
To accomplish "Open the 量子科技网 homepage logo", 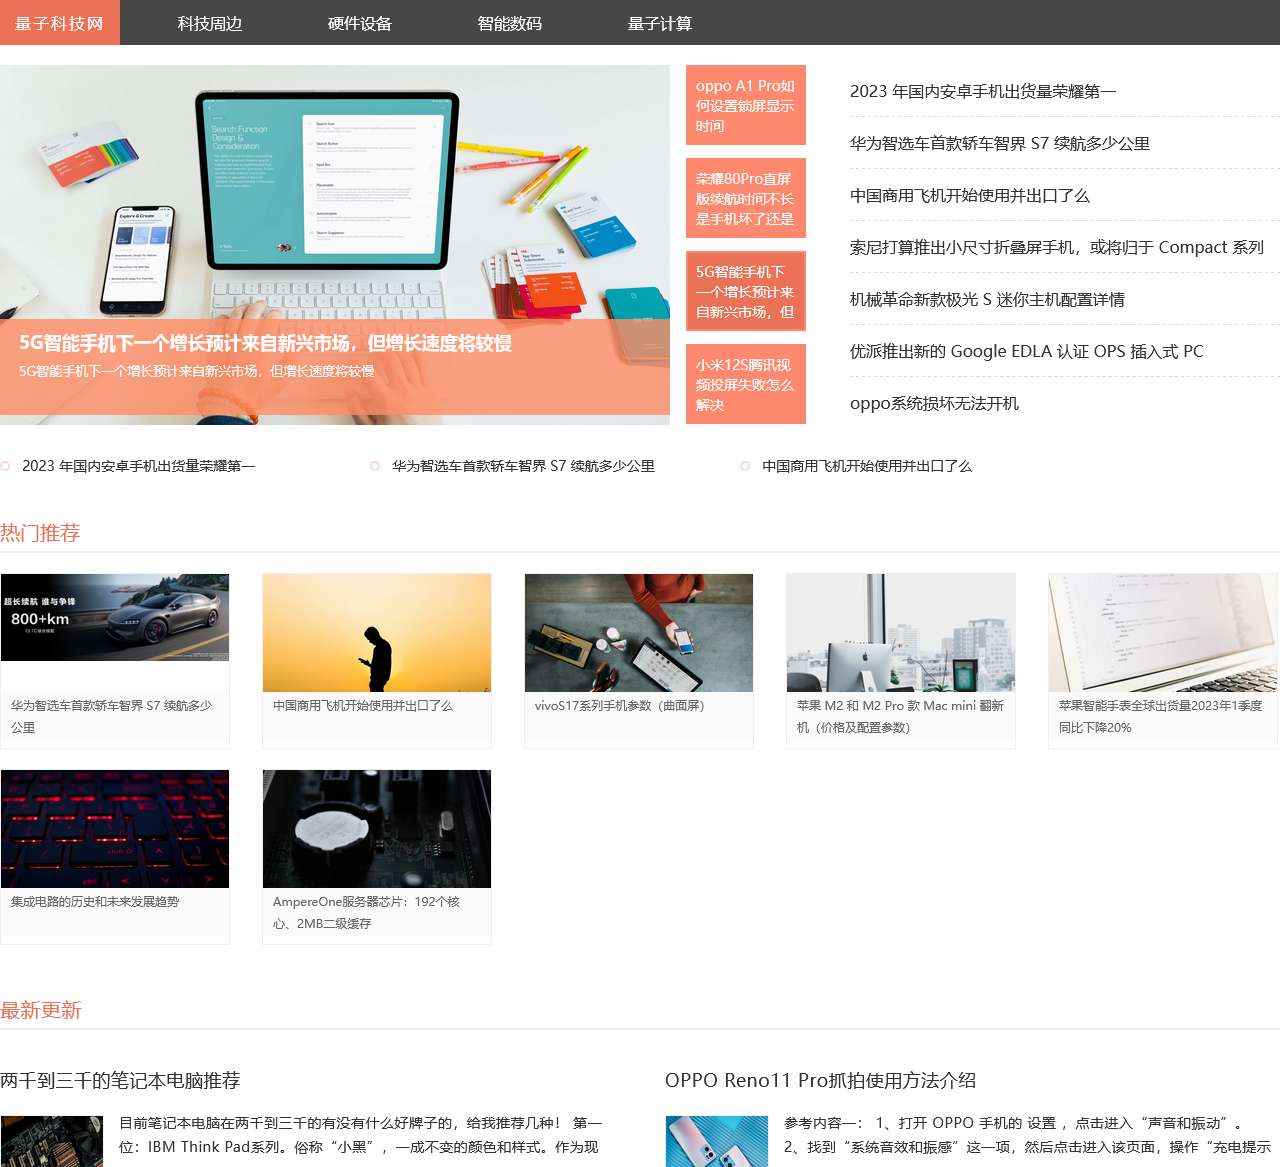I will 57,24.
